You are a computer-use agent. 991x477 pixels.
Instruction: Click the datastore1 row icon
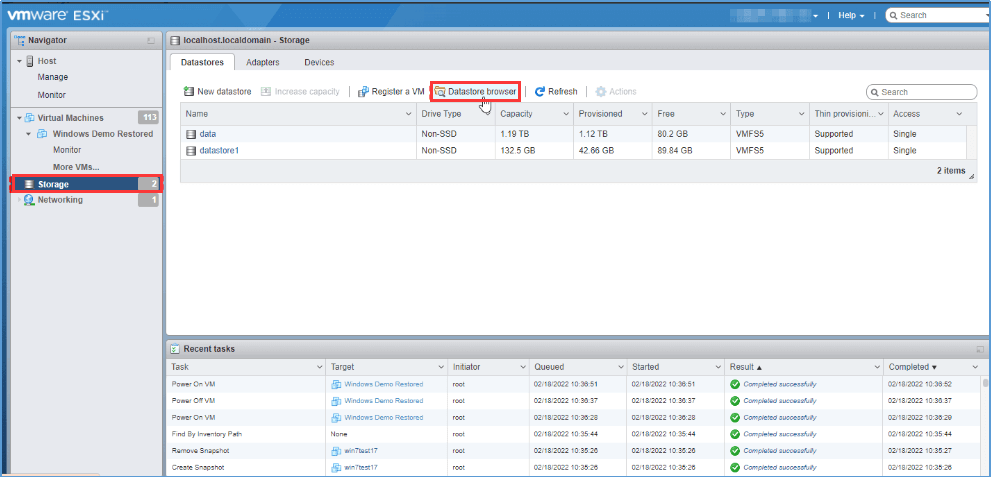coord(192,151)
